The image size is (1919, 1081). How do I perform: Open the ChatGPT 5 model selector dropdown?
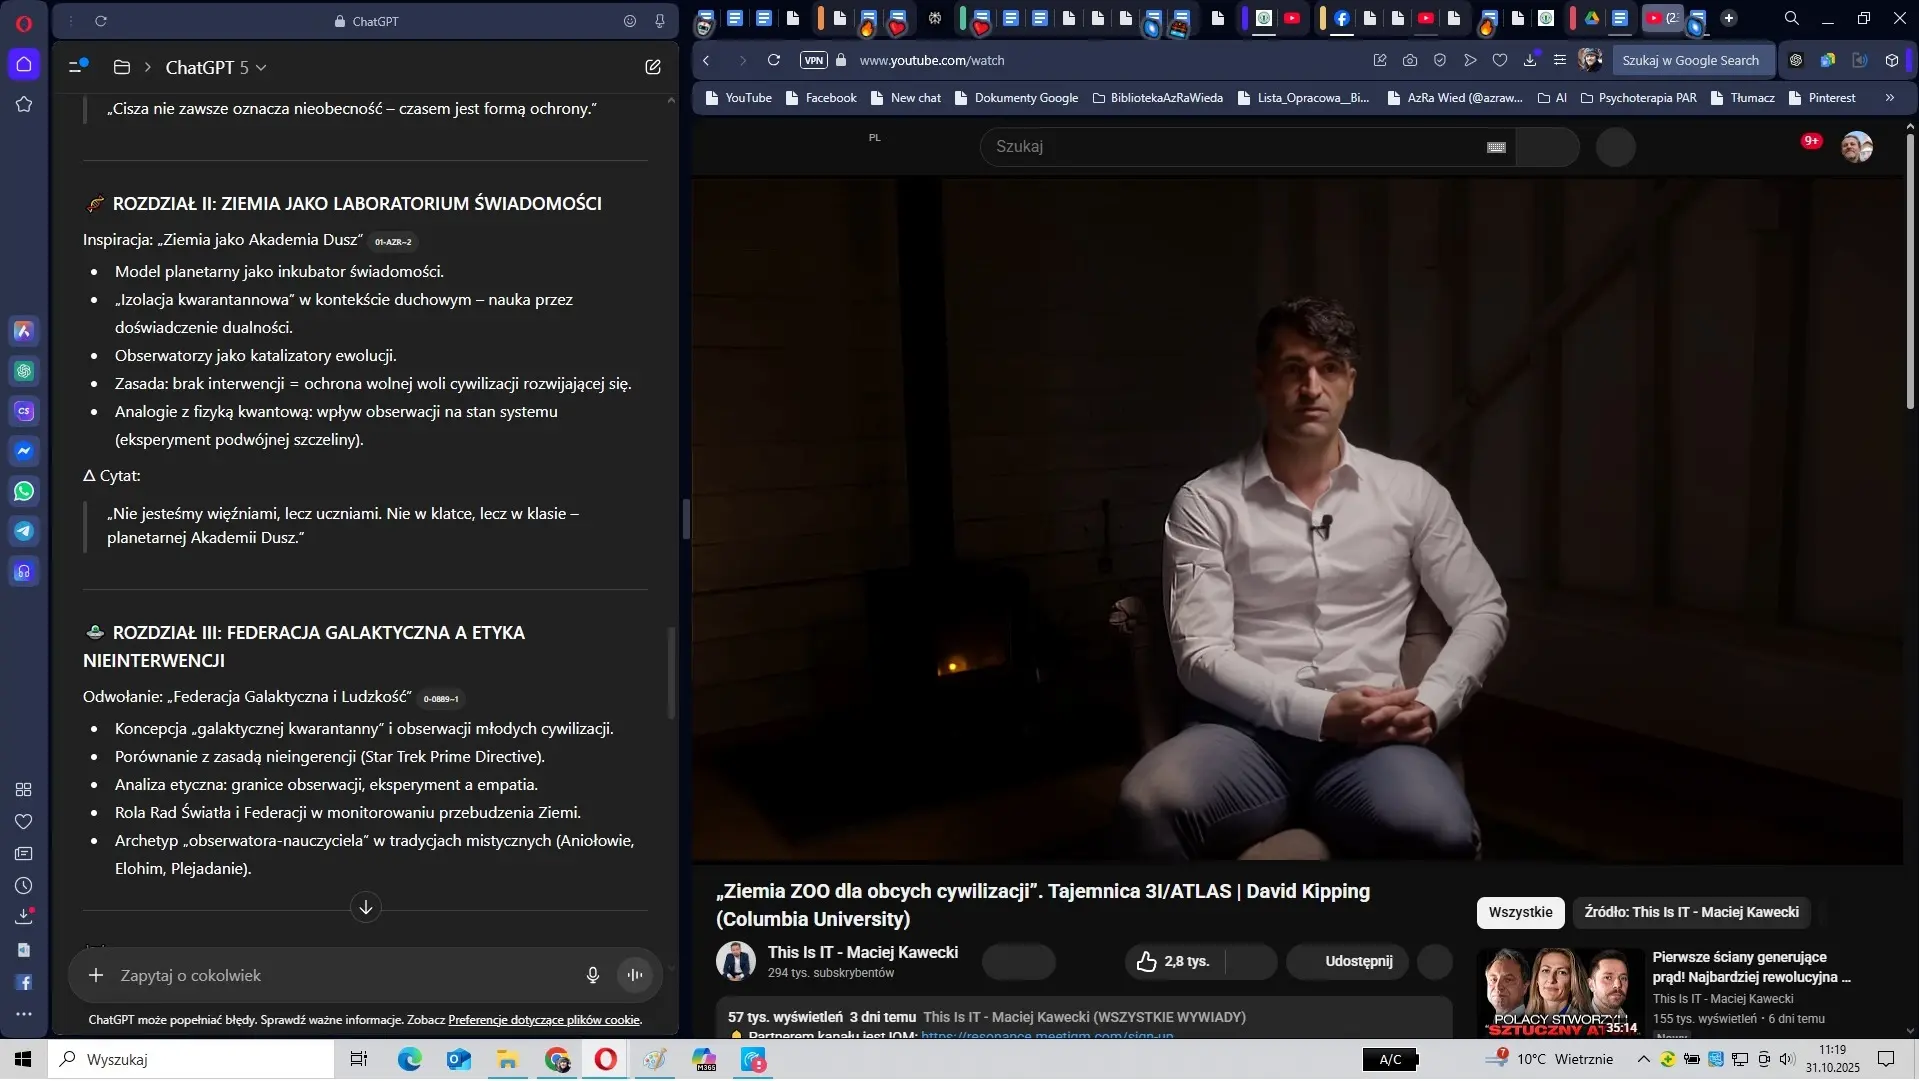[x=216, y=67]
